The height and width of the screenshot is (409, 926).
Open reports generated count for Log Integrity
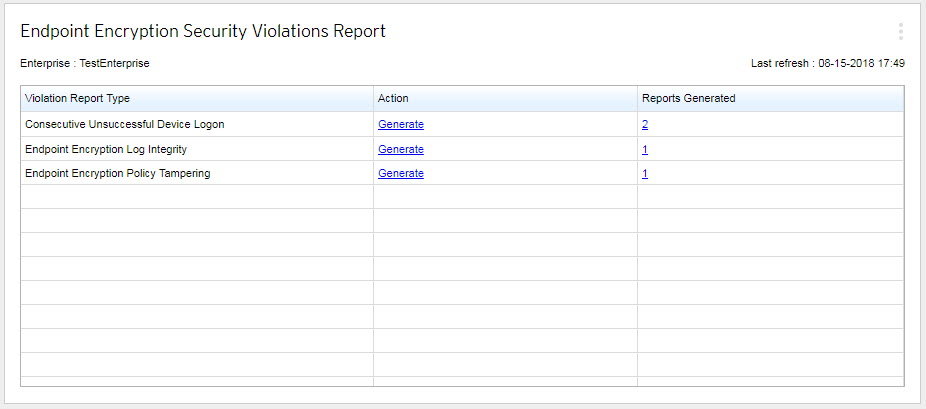click(x=645, y=149)
